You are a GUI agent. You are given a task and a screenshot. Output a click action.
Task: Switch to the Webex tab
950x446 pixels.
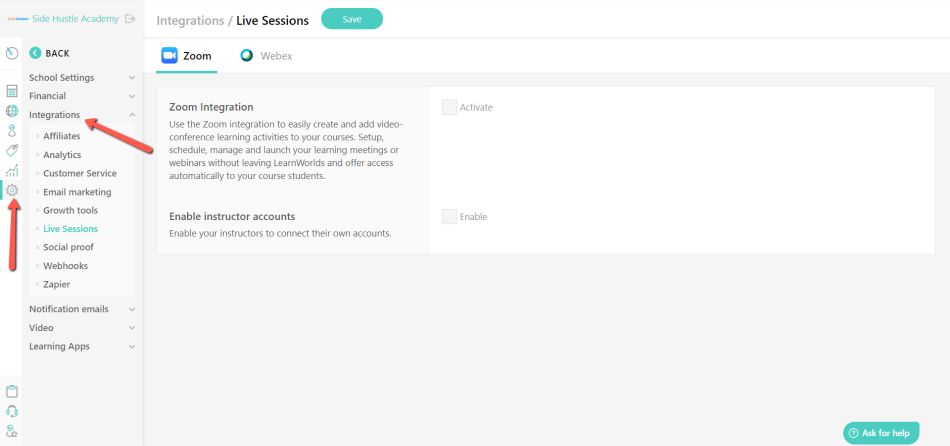pyautogui.click(x=266, y=56)
